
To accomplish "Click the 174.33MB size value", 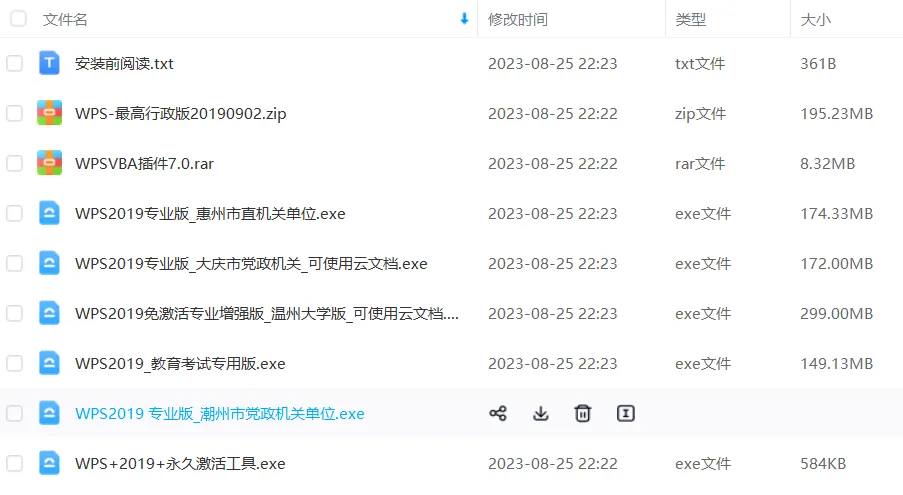I will (x=836, y=214).
